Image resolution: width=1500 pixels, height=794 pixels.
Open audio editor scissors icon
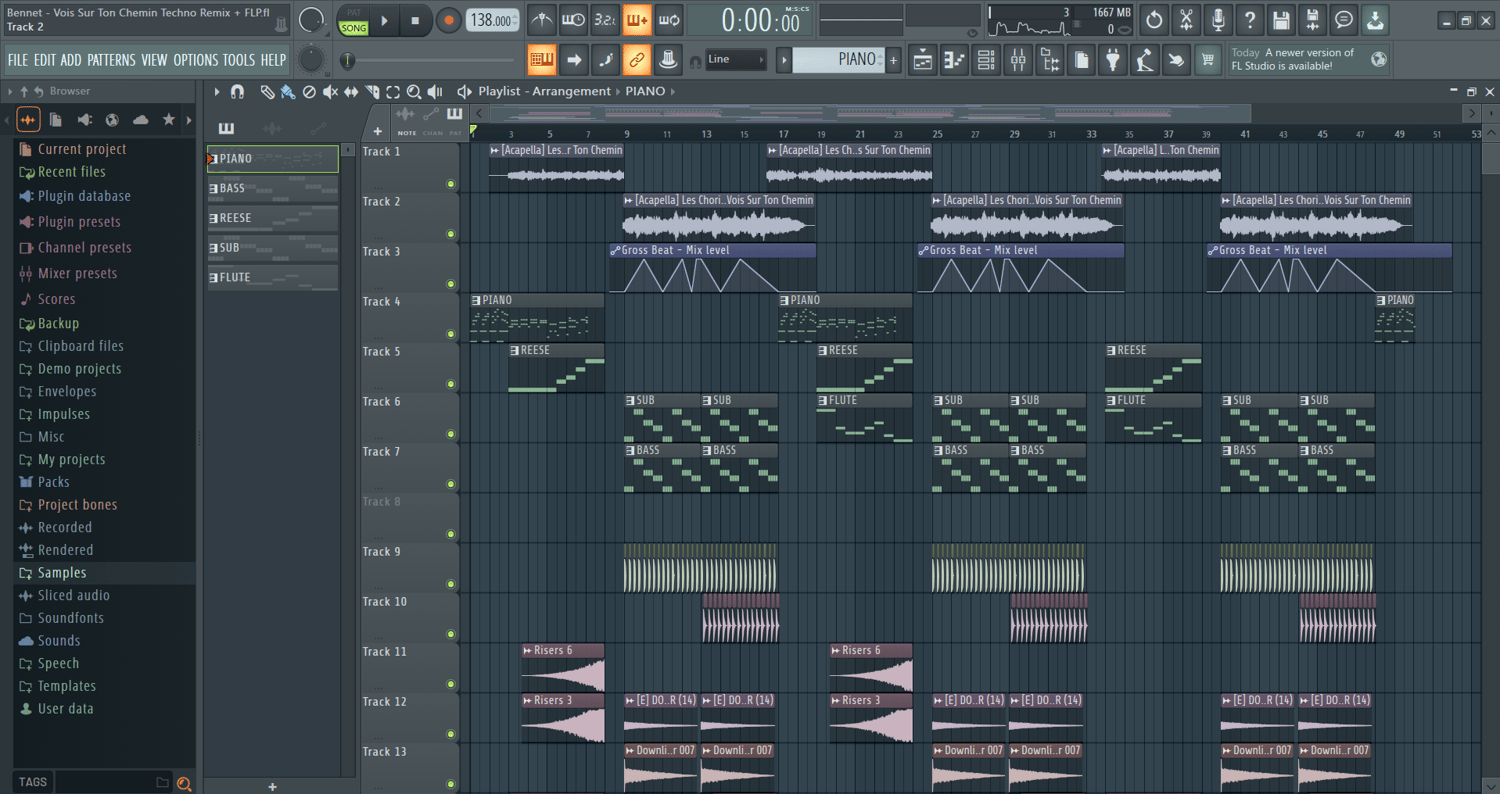(x=1186, y=19)
